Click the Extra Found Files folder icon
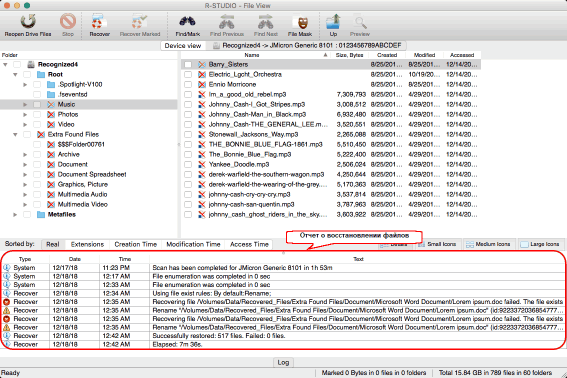Viewport: 567px width, 378px height. click(x=41, y=135)
